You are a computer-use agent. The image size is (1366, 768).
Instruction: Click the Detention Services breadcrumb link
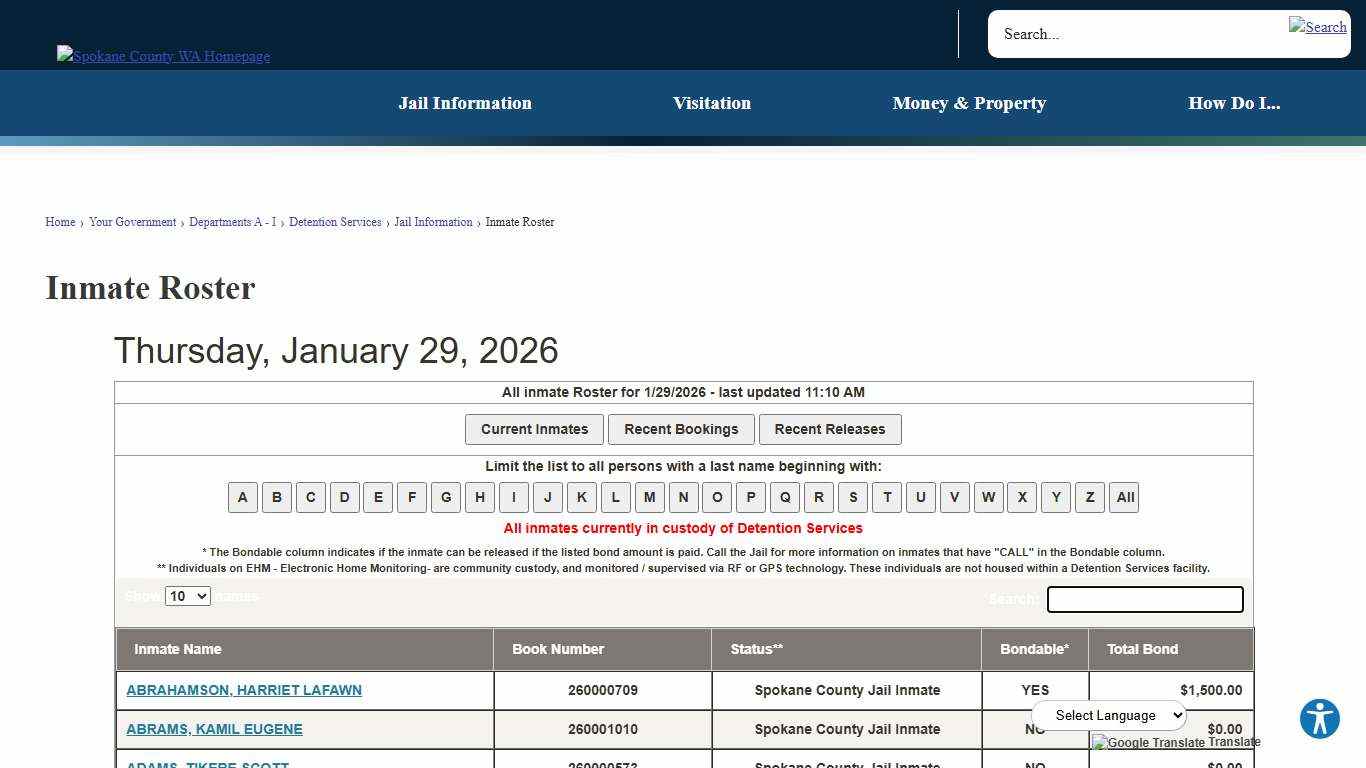(335, 222)
